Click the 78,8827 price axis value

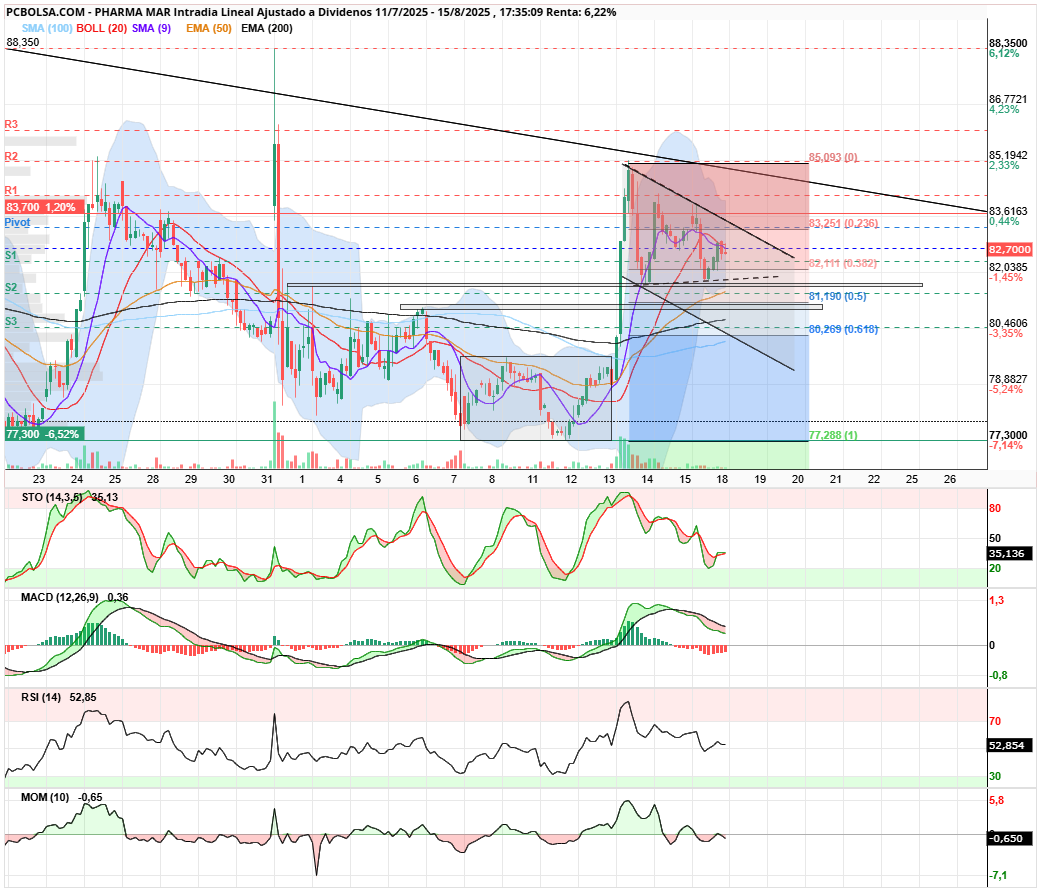[x=1008, y=379]
